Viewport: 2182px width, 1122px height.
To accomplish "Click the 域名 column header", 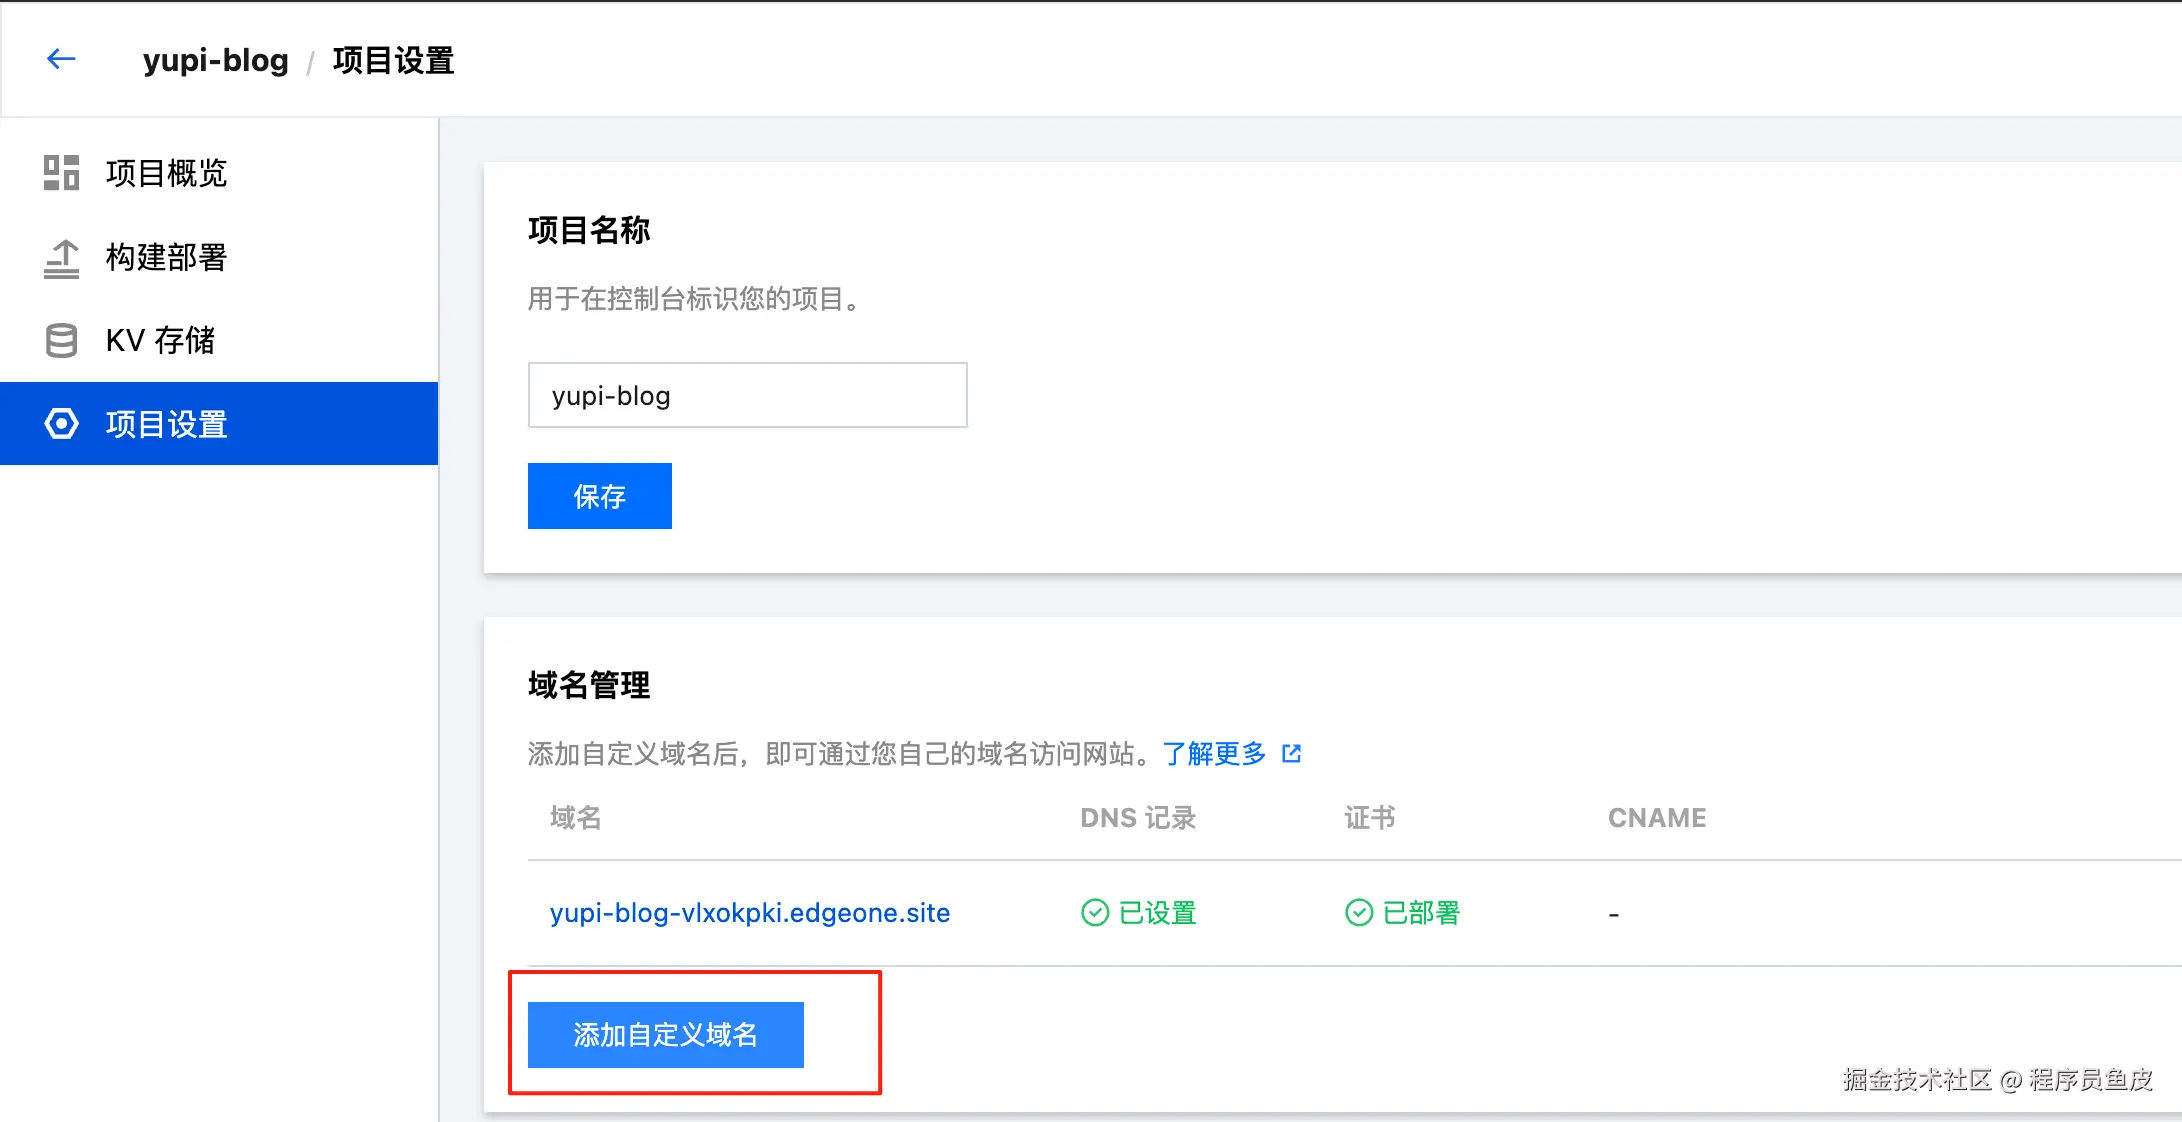I will [x=576, y=817].
